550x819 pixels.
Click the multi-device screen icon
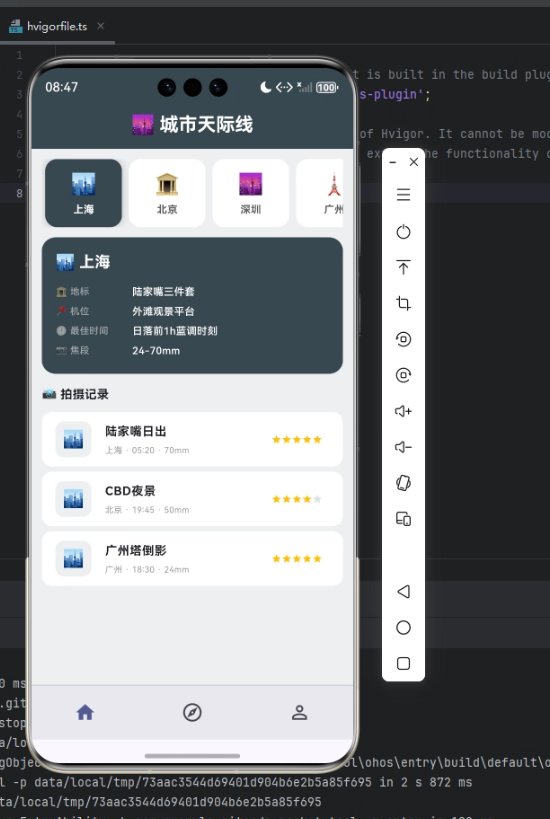click(403, 519)
